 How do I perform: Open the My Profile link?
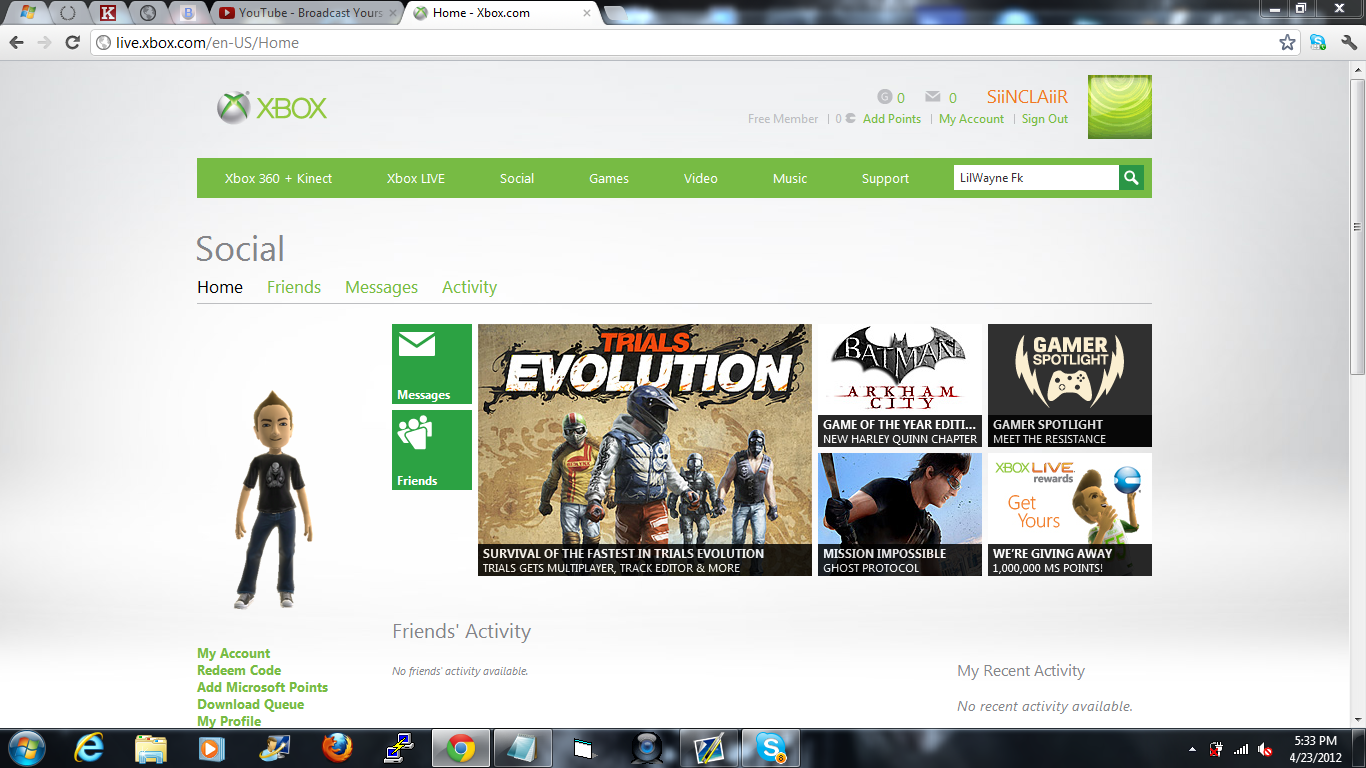point(229,721)
